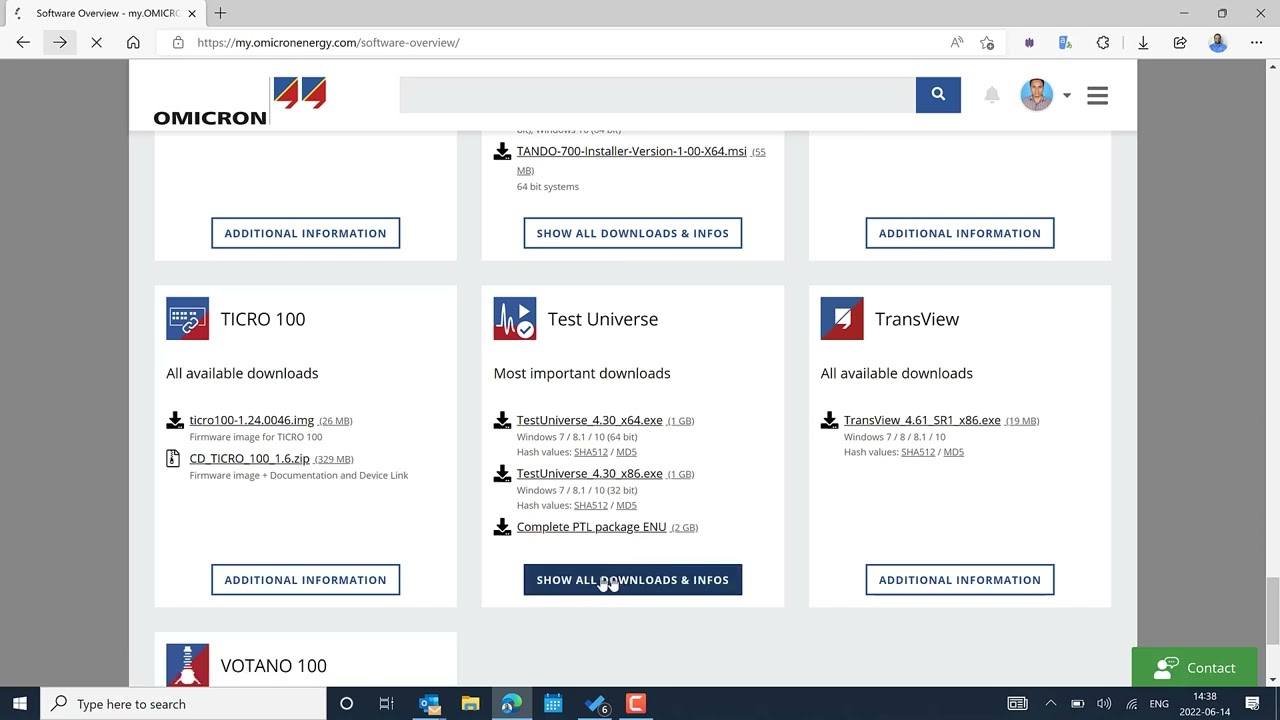Open Windows Start menu
This screenshot has height=720, width=1280.
pyautogui.click(x=20, y=704)
